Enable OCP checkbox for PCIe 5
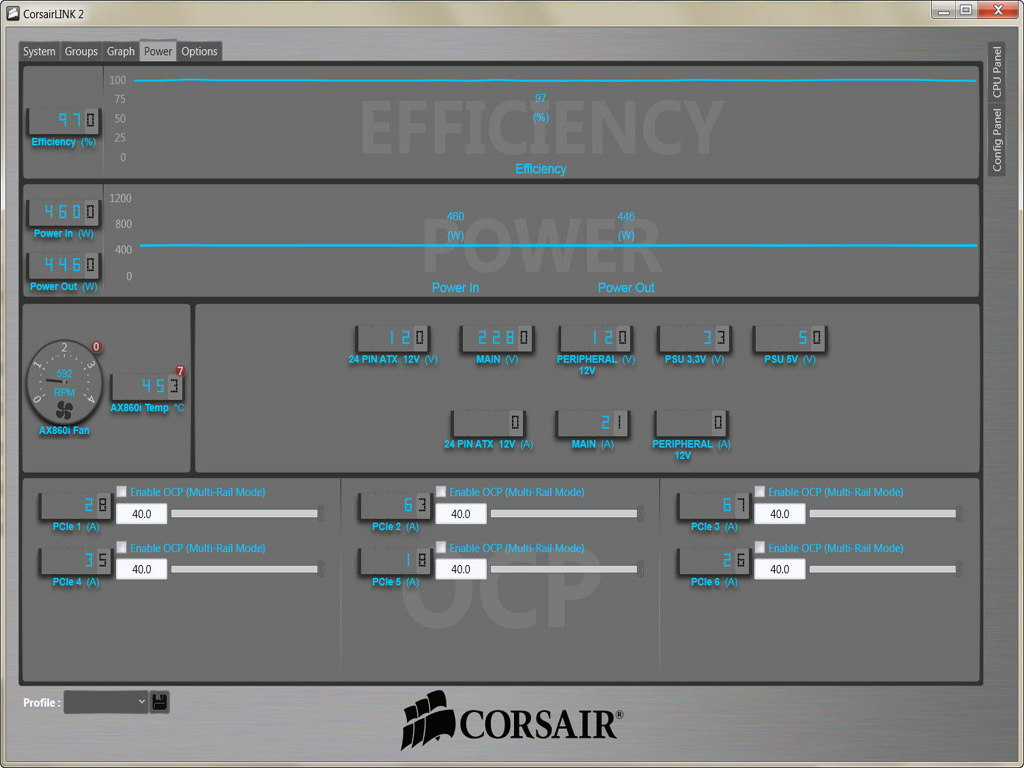Screen dimensions: 1024x768 click(441, 547)
